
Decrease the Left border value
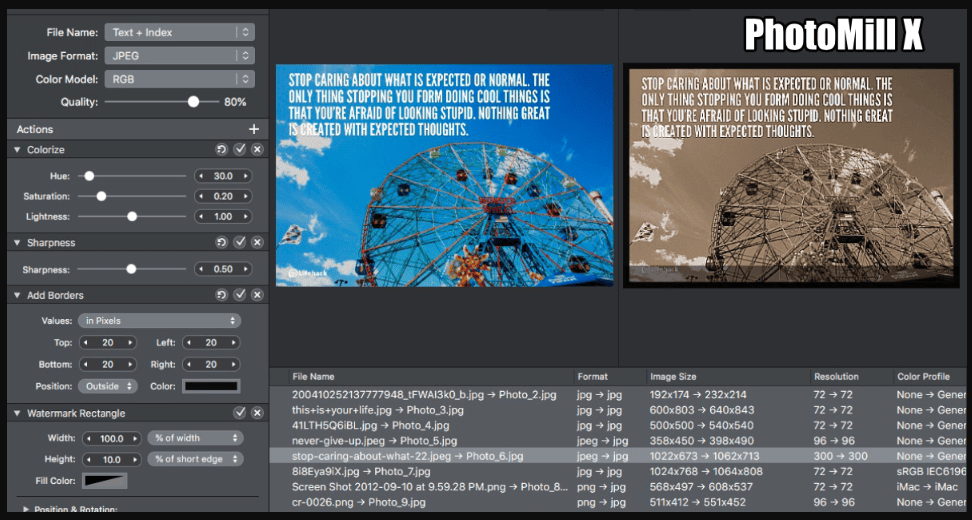pos(188,343)
